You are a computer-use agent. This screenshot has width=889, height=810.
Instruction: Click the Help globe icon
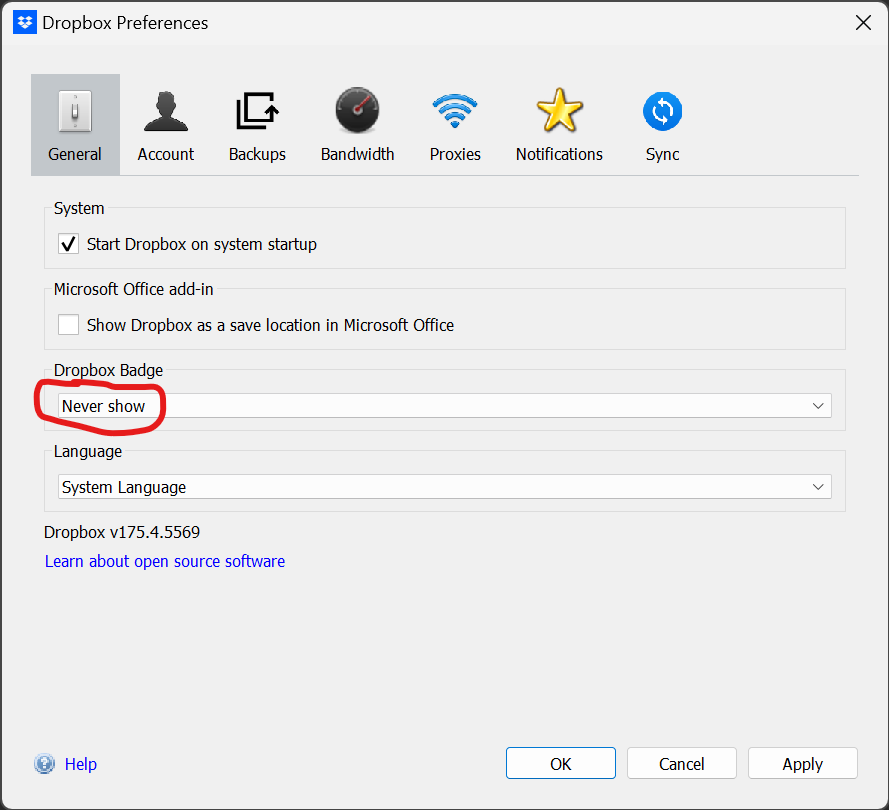[x=44, y=764]
